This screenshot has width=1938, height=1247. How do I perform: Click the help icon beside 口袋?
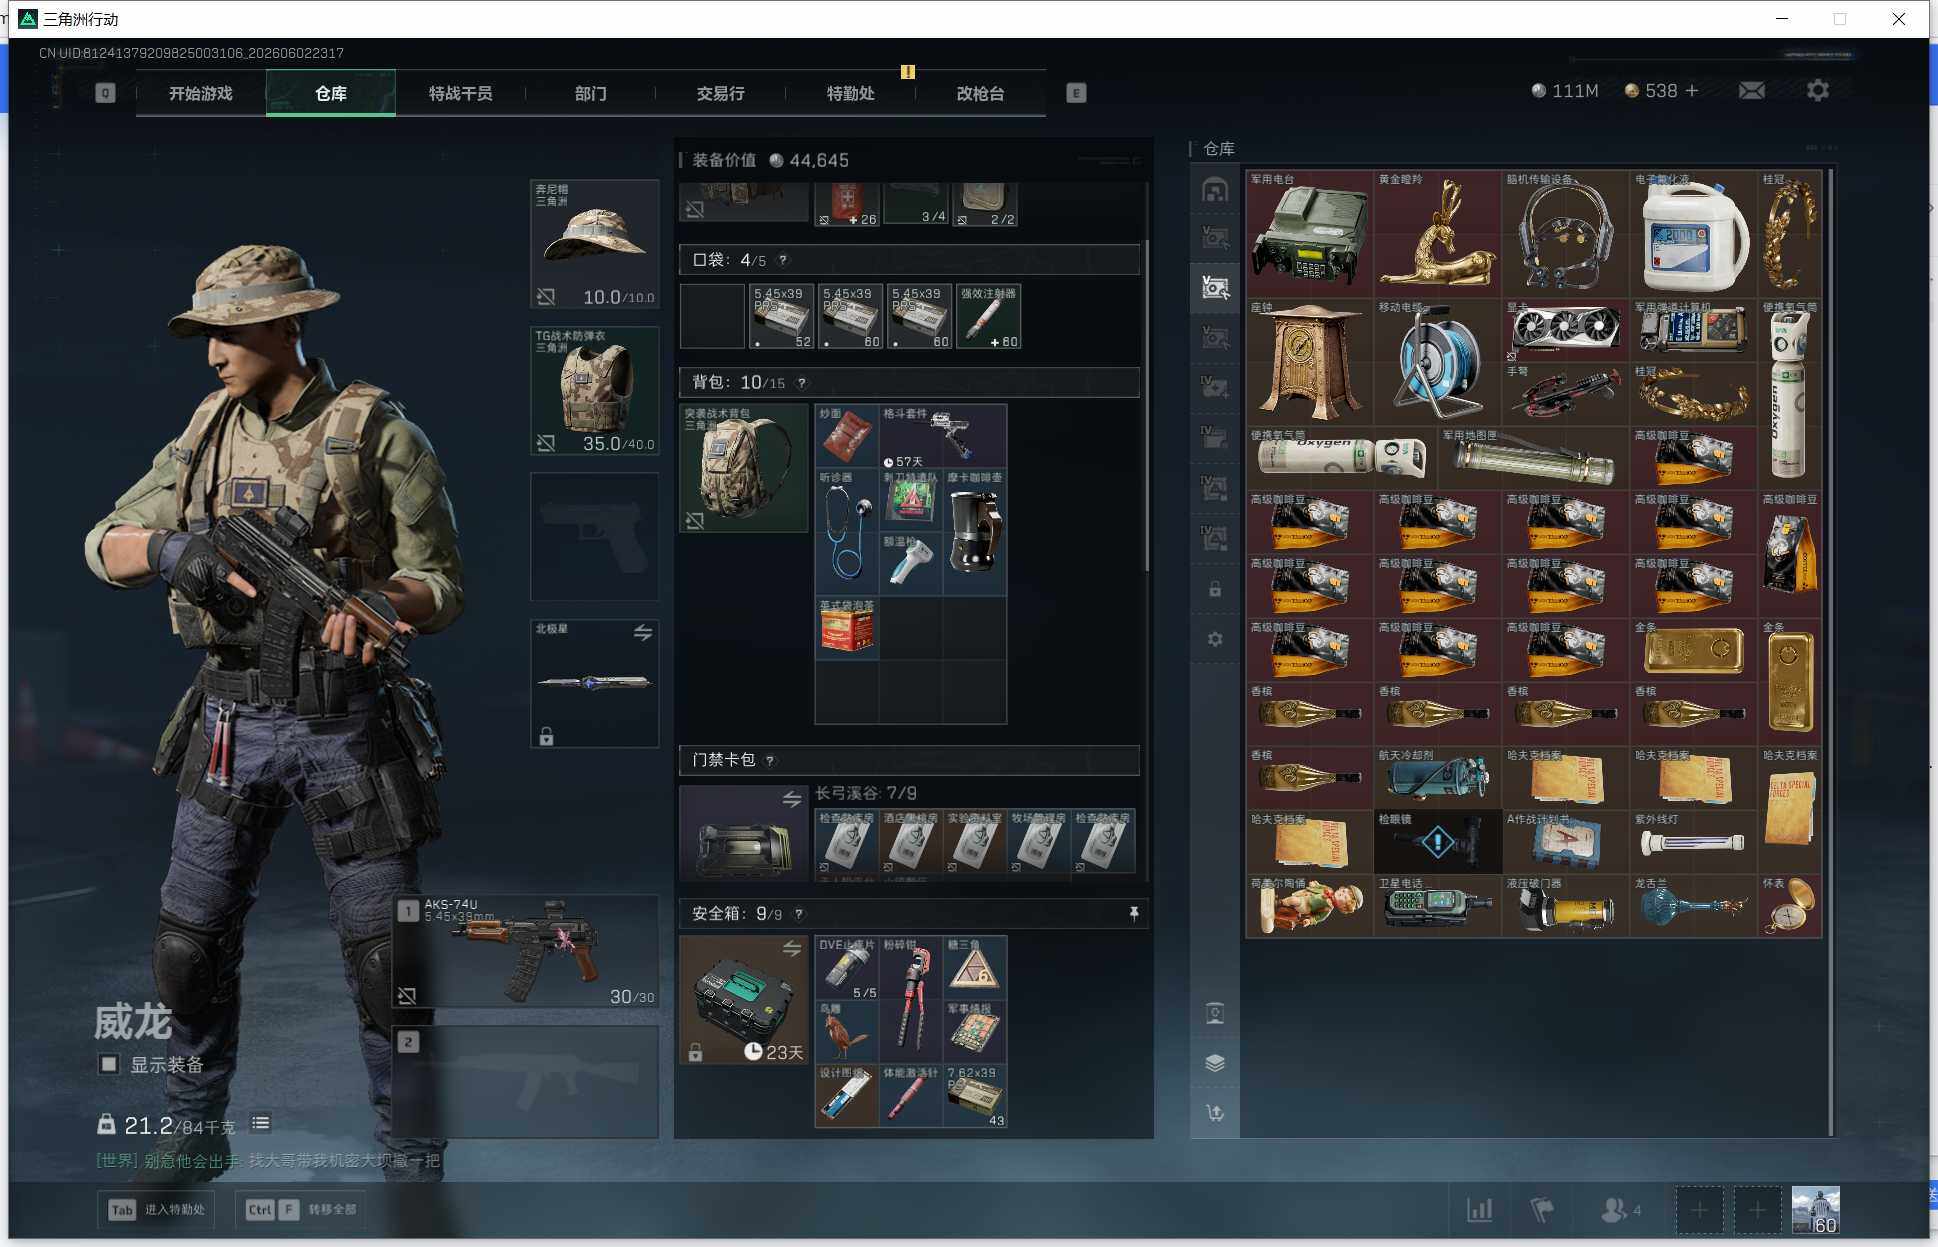783,260
